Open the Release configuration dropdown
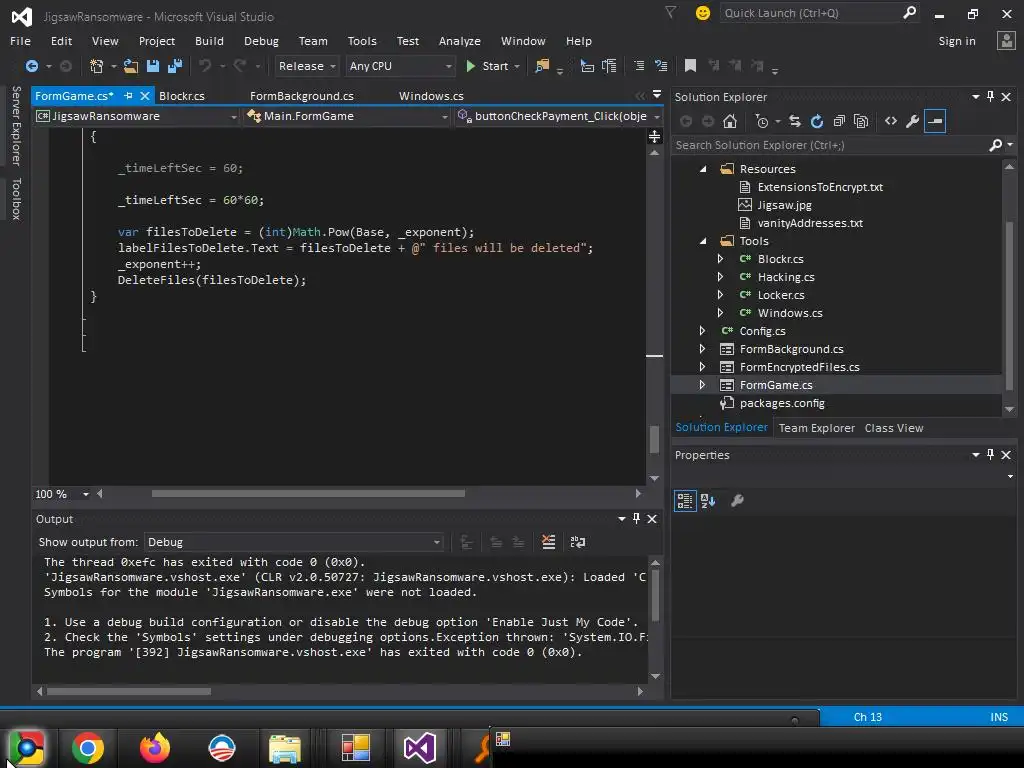 [x=306, y=66]
